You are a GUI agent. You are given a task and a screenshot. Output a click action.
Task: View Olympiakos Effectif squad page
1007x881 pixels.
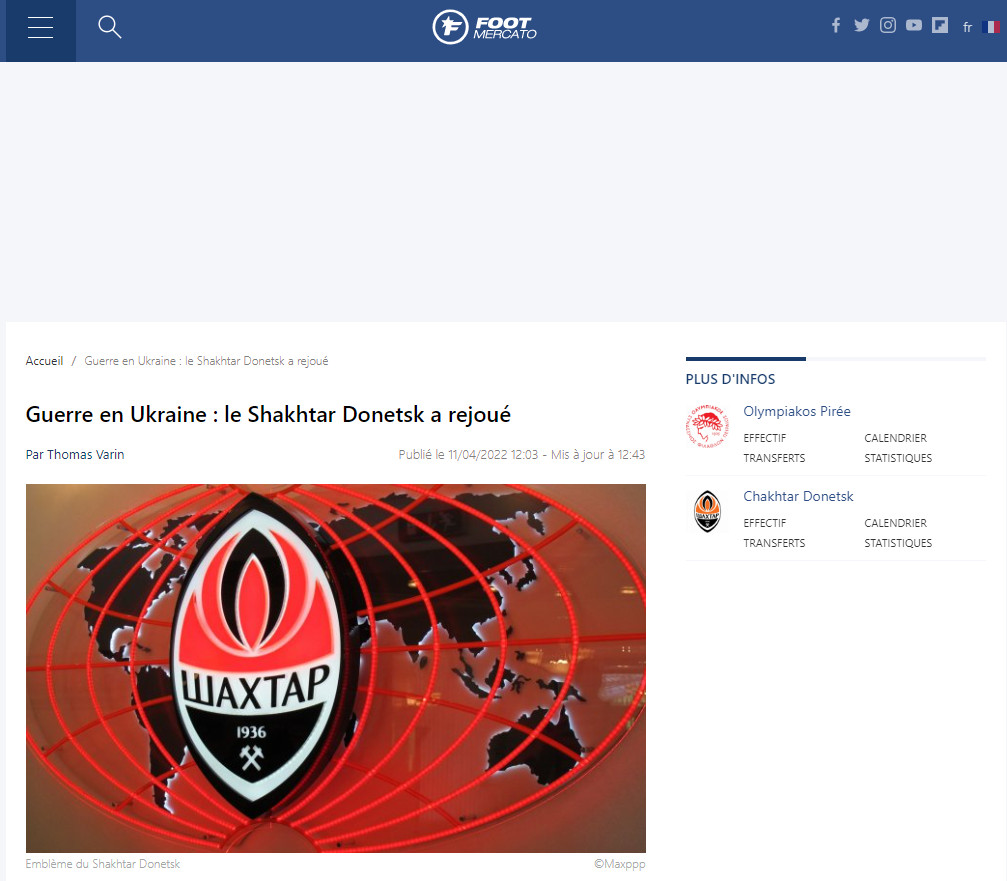pos(765,438)
